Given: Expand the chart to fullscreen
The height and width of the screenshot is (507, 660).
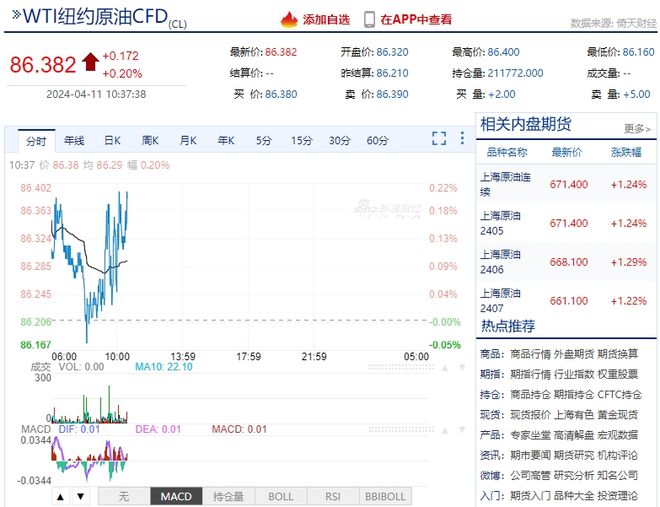Looking at the screenshot, I should (x=439, y=138).
